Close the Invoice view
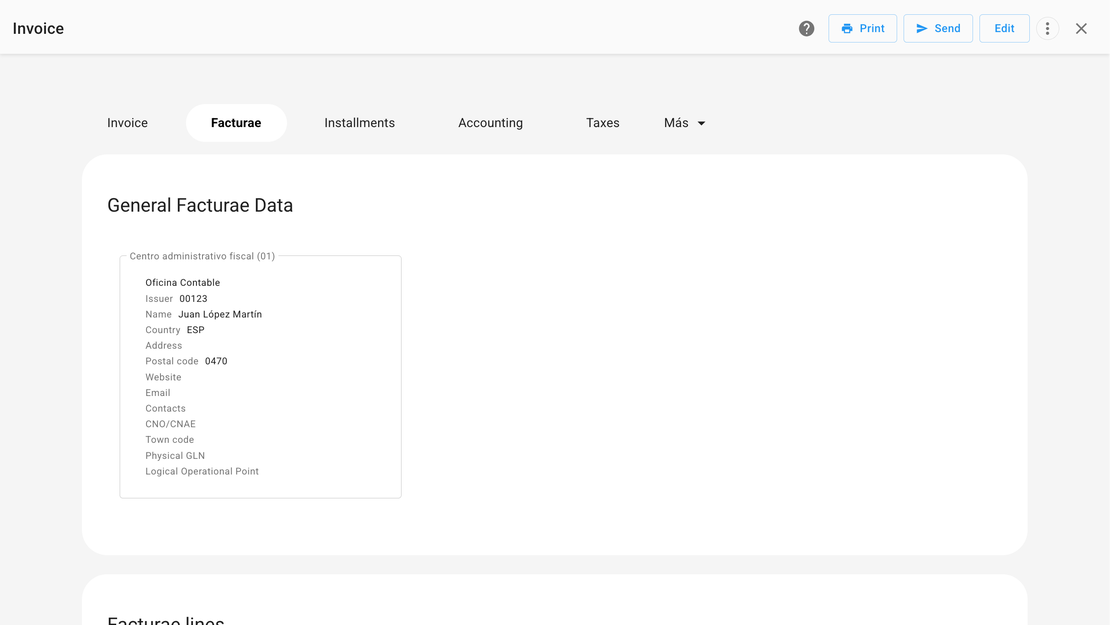The height and width of the screenshot is (625, 1110). pos(1081,29)
